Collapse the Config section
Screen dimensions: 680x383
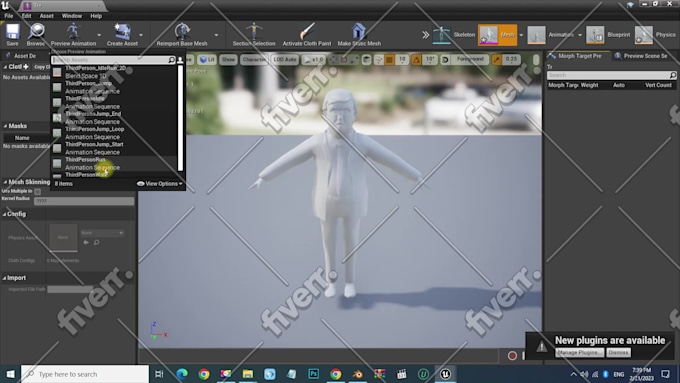click(x=4, y=214)
